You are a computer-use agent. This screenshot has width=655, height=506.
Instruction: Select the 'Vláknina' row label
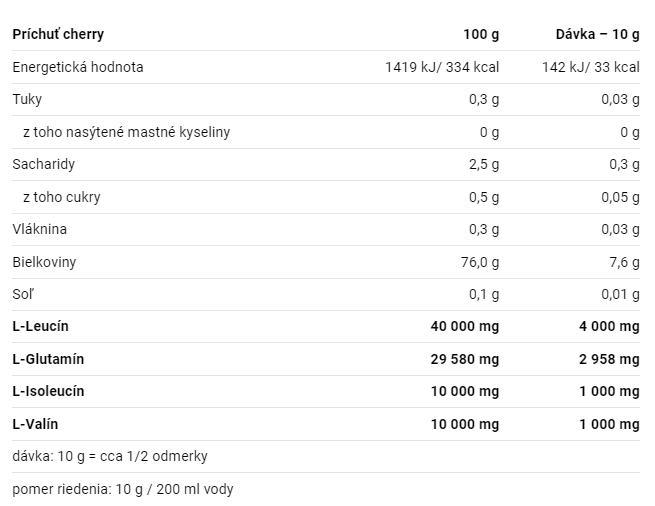(x=40, y=229)
